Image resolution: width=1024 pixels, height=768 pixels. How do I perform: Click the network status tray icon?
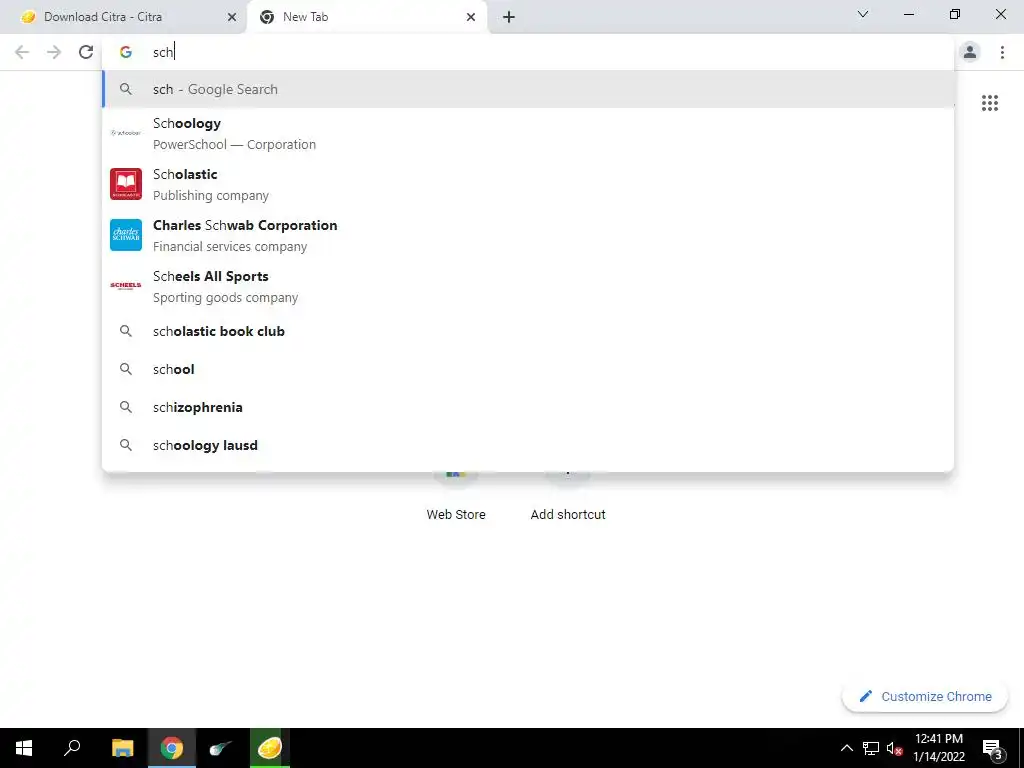(x=871, y=748)
